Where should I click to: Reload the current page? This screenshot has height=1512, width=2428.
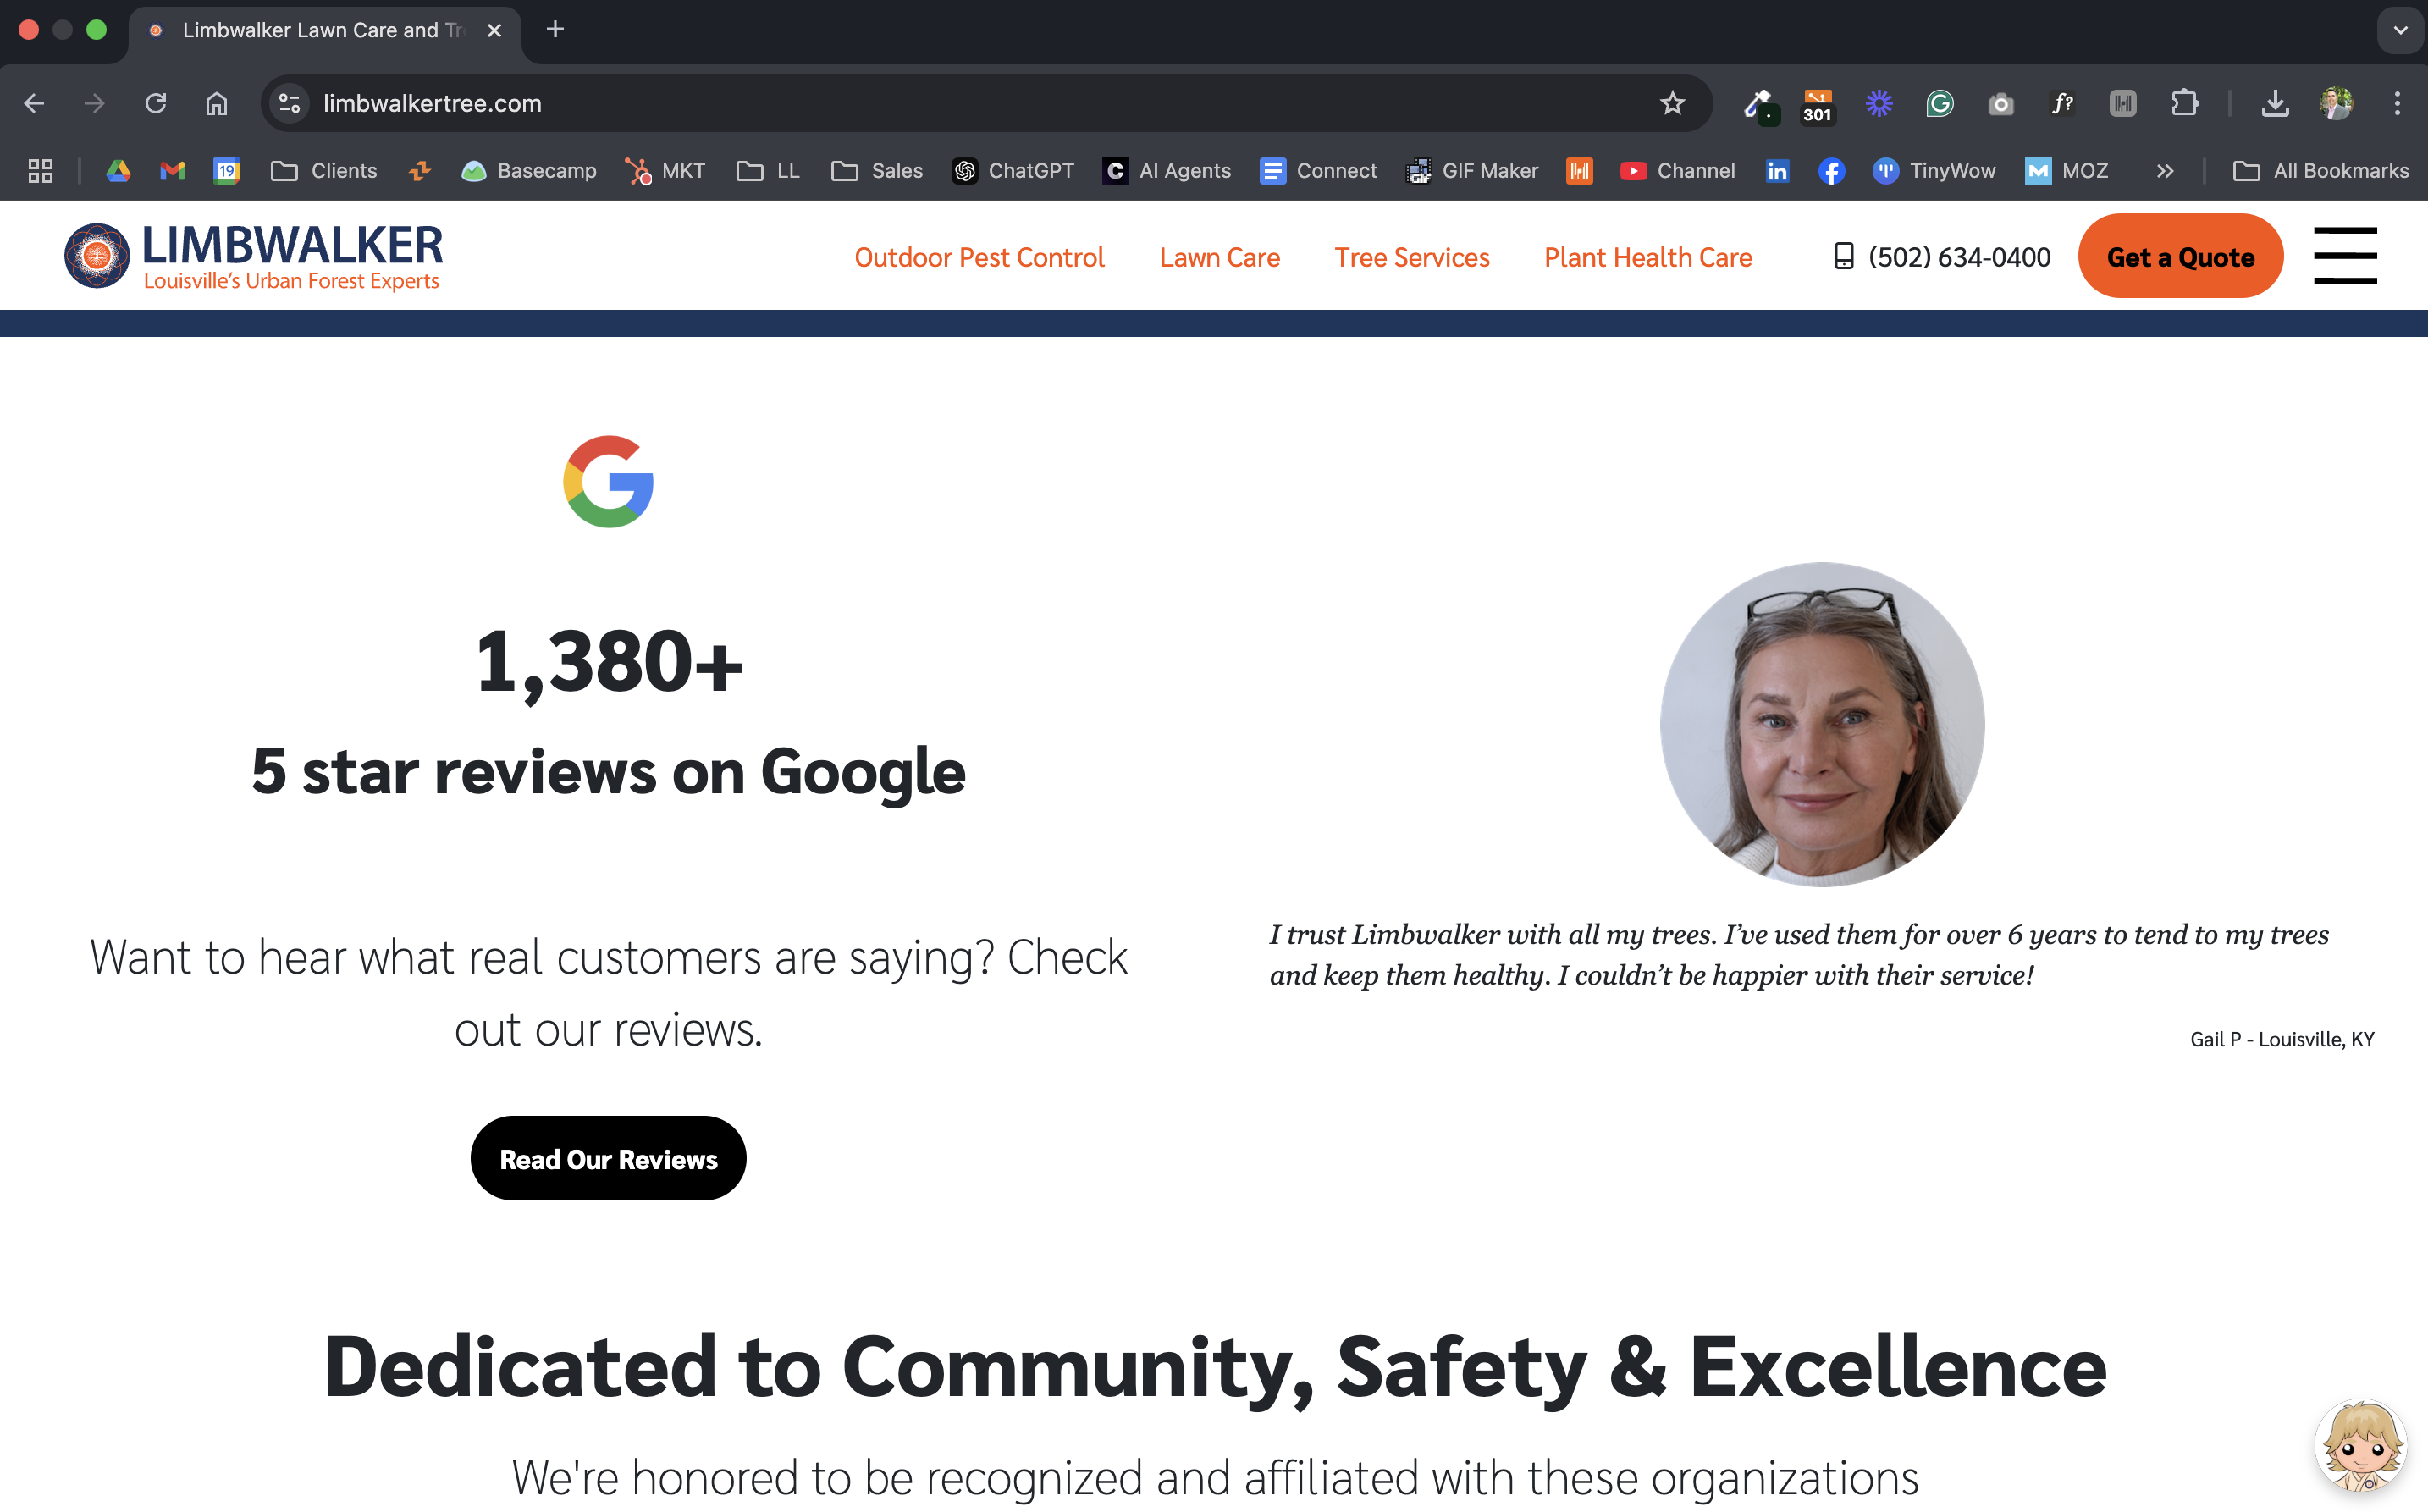[x=155, y=103]
